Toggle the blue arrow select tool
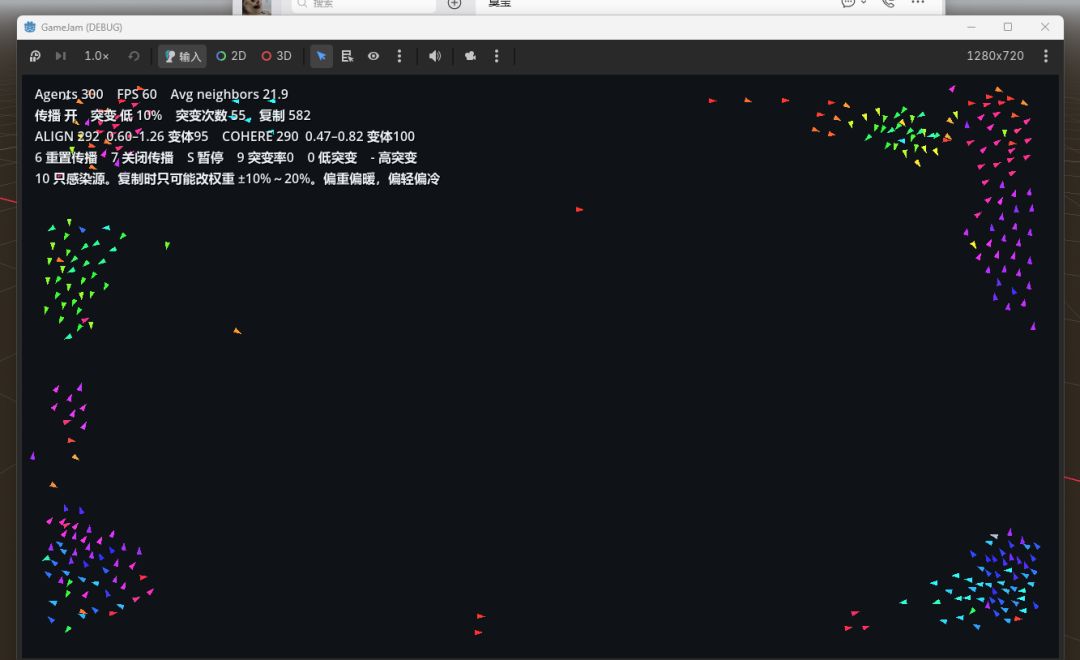The width and height of the screenshot is (1080, 660). pos(321,56)
